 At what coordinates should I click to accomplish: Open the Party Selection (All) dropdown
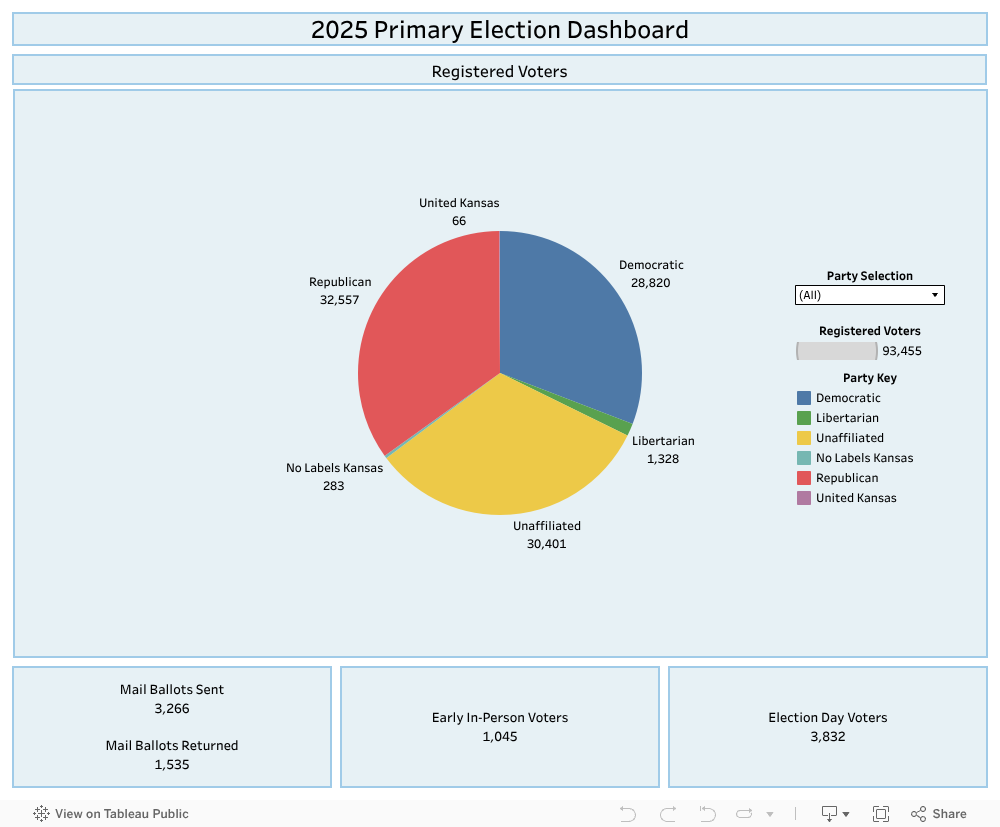click(869, 295)
